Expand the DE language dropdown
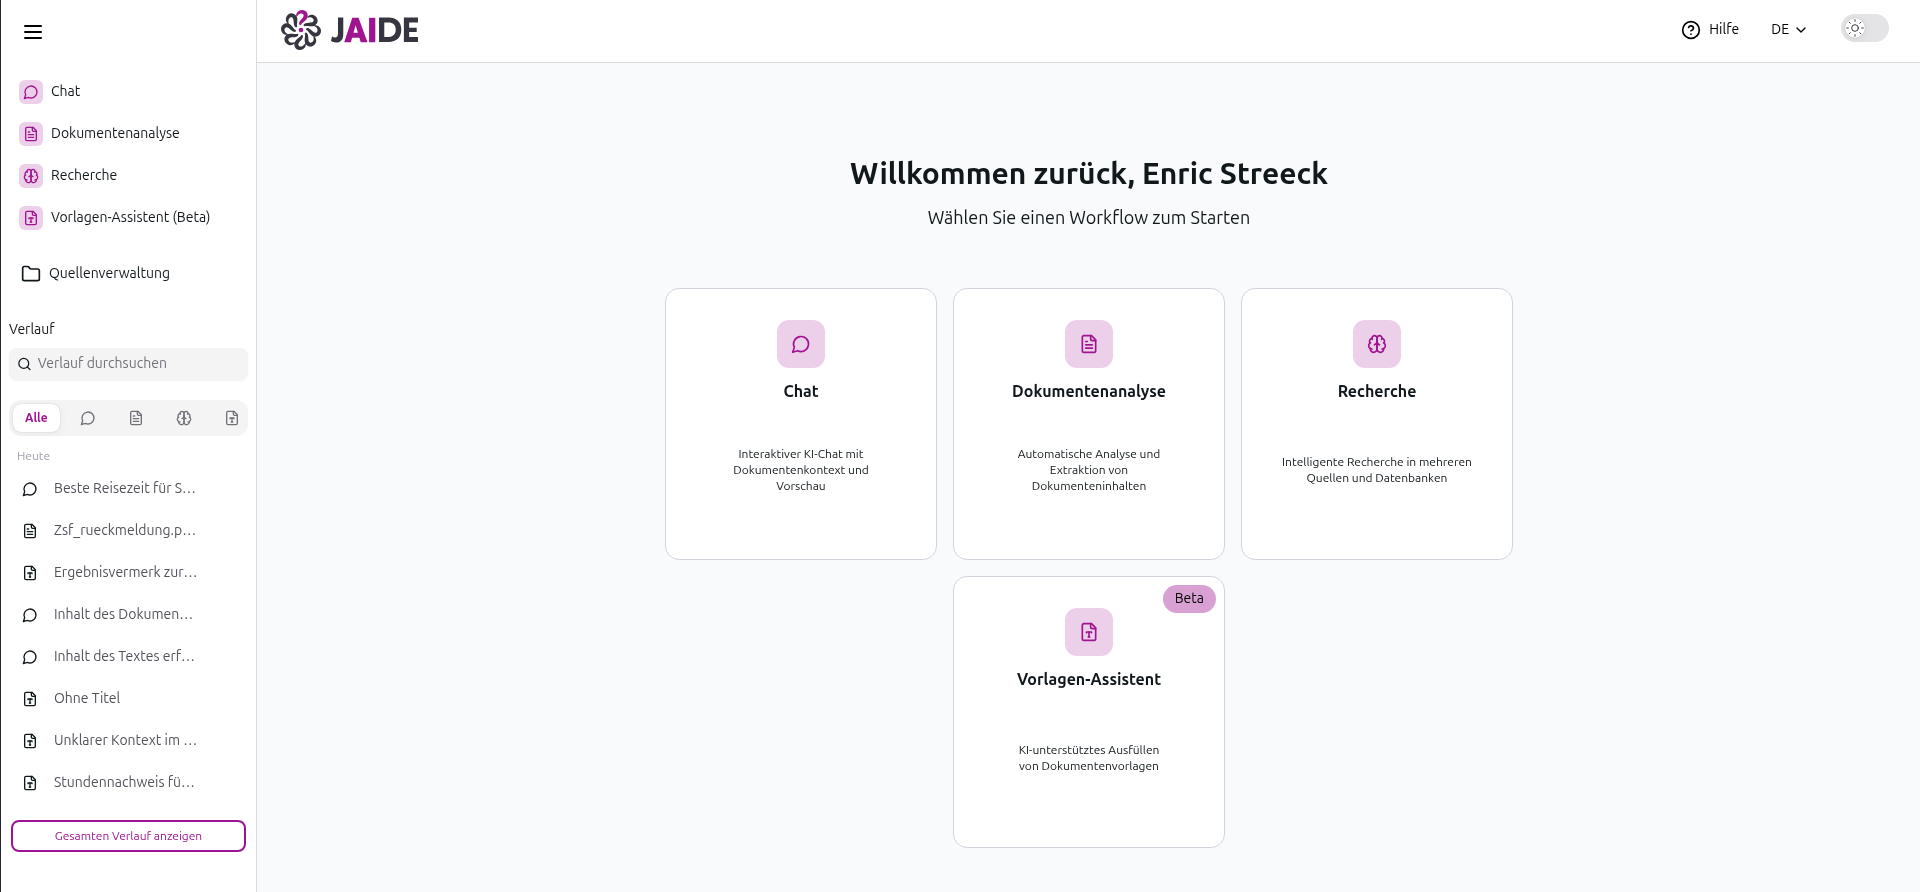The width and height of the screenshot is (1920, 892). pyautogui.click(x=1788, y=30)
